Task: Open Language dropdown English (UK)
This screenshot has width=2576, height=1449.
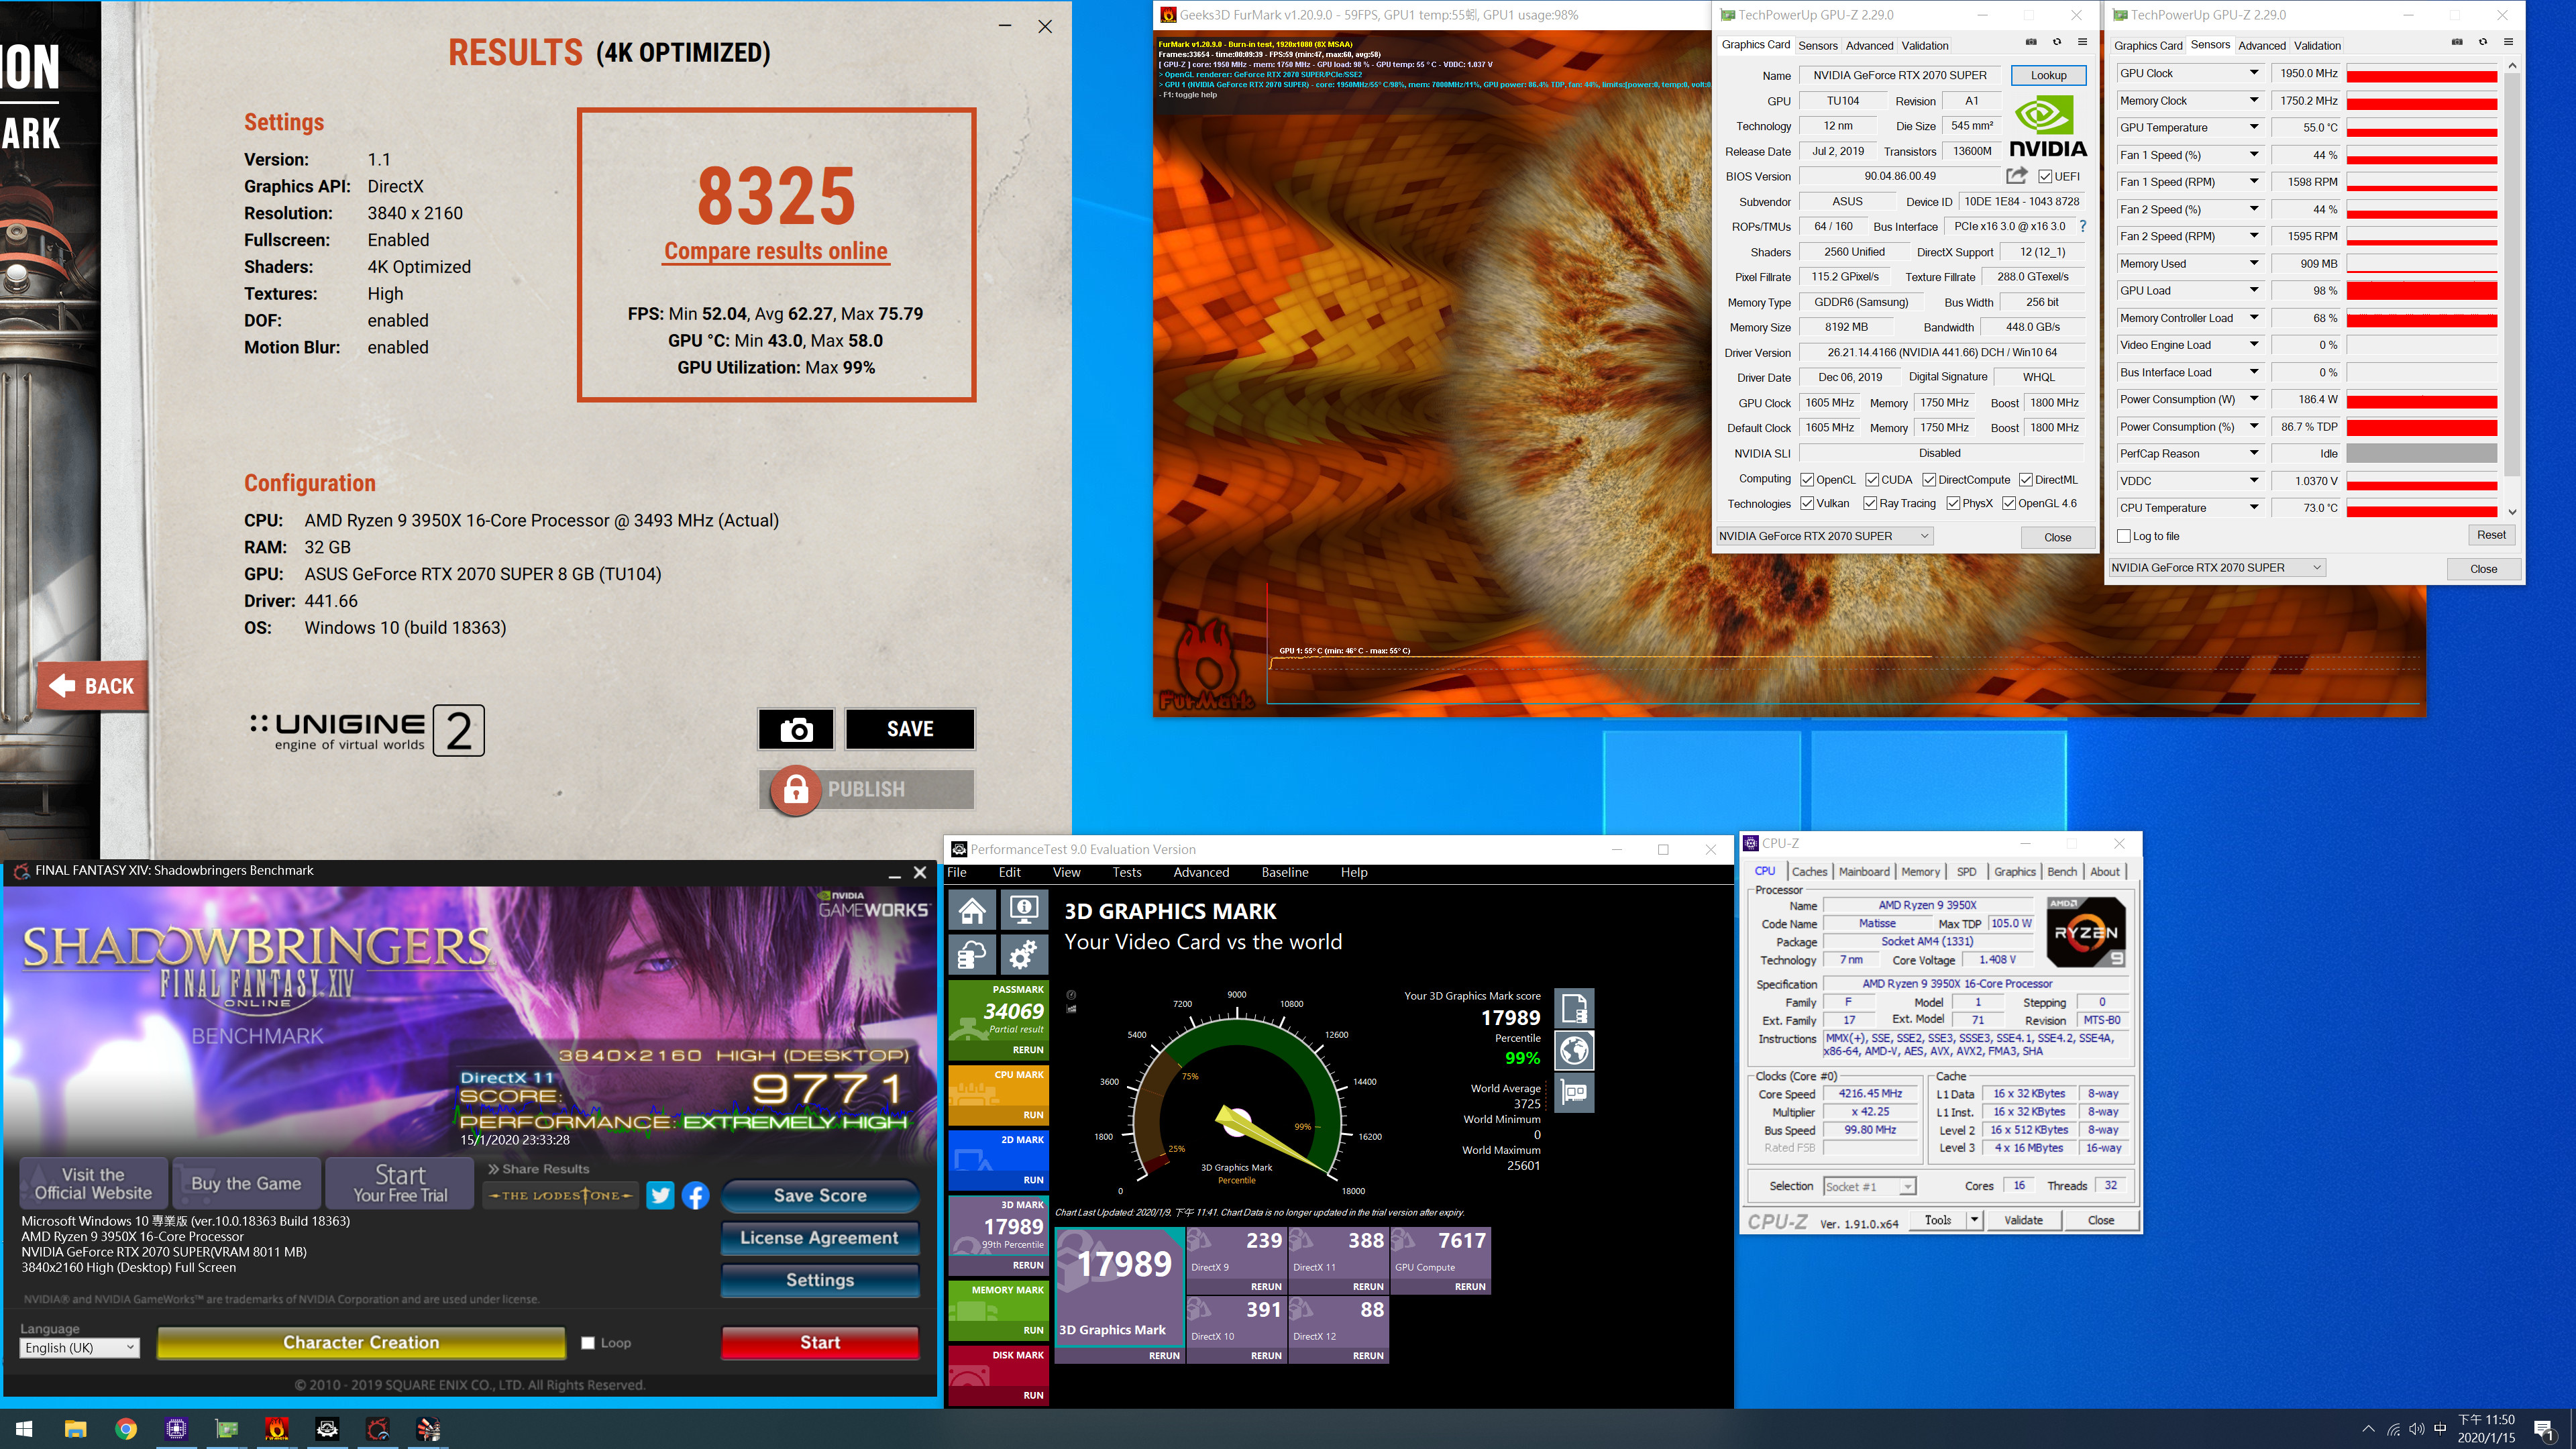Action: click(80, 1348)
